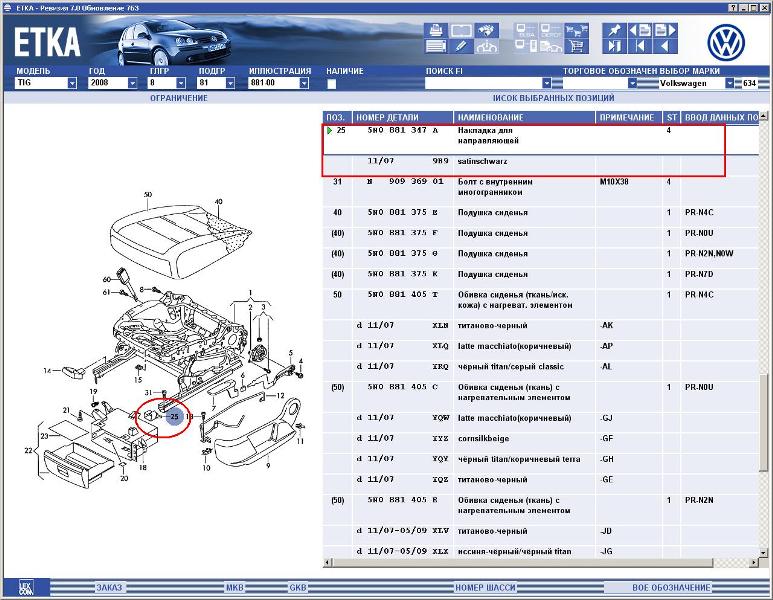773x600 pixels.
Task: Open the НОМЕР ШАССИ tab
Action: (x=485, y=588)
